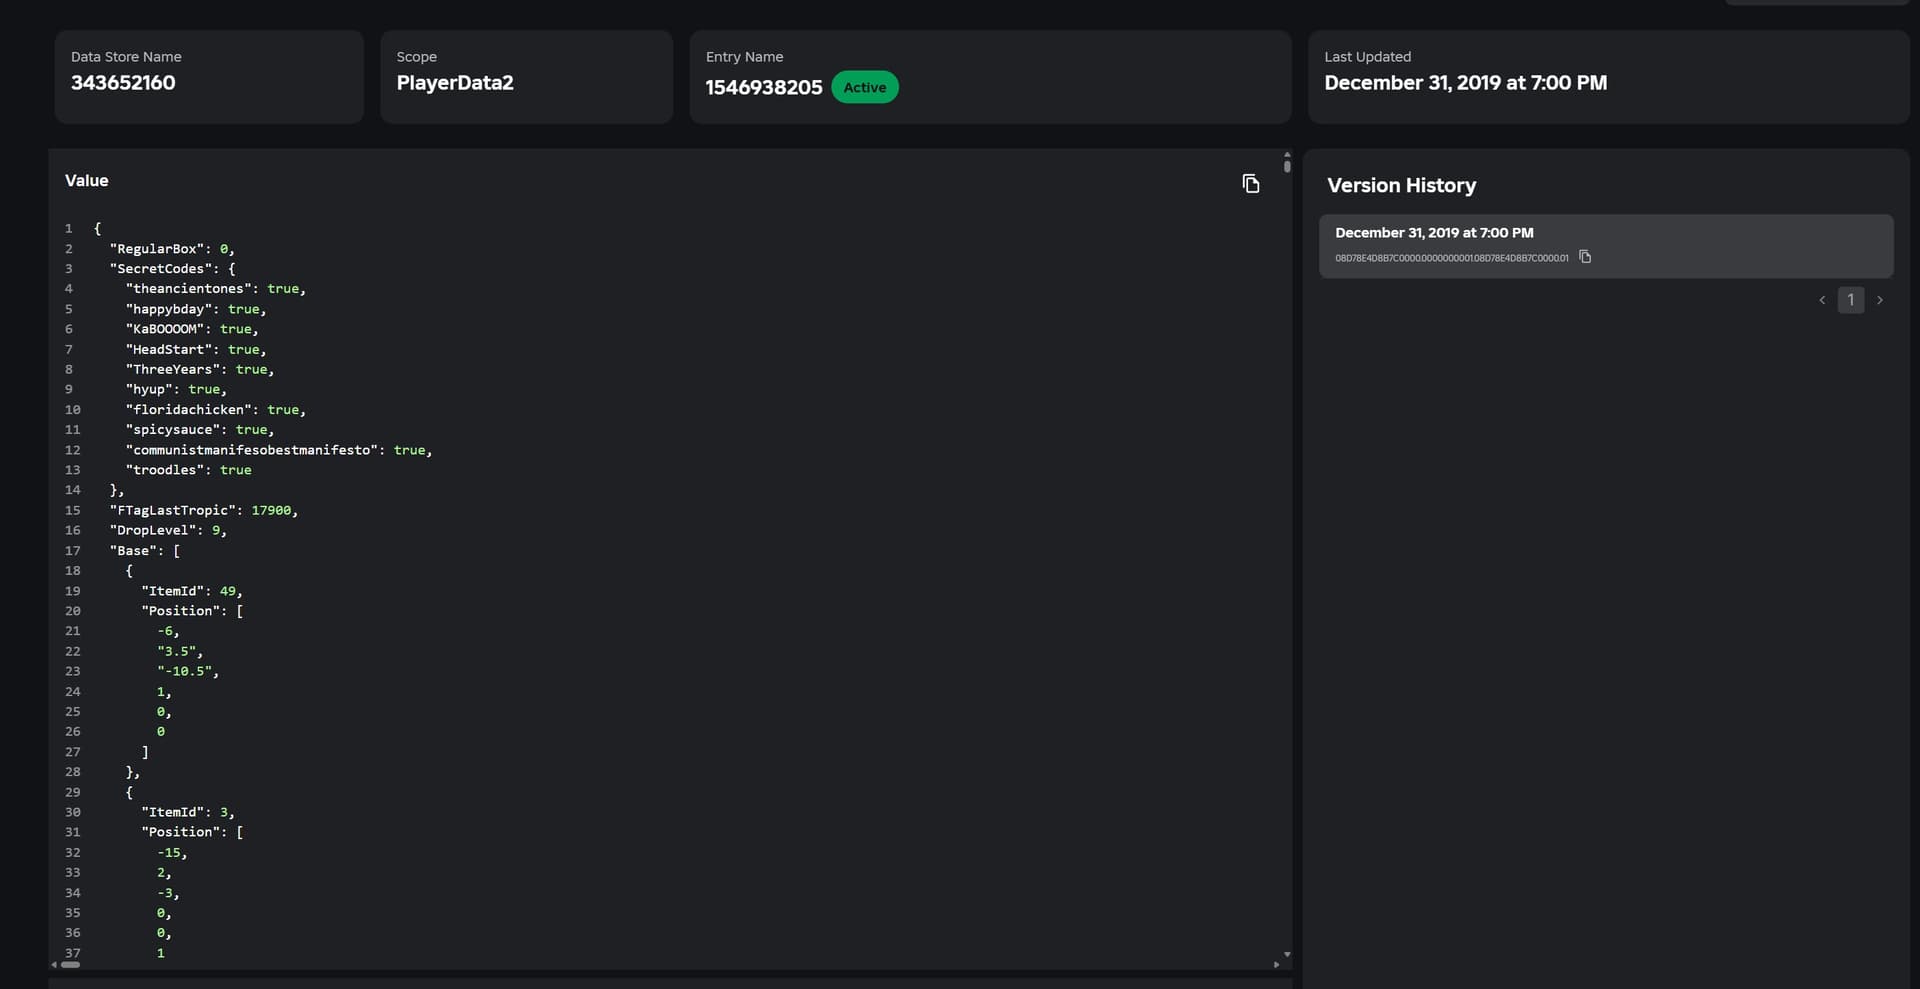Click the right arrow of the horizontal scrollbar
The height and width of the screenshot is (989, 1920).
[x=1275, y=965]
